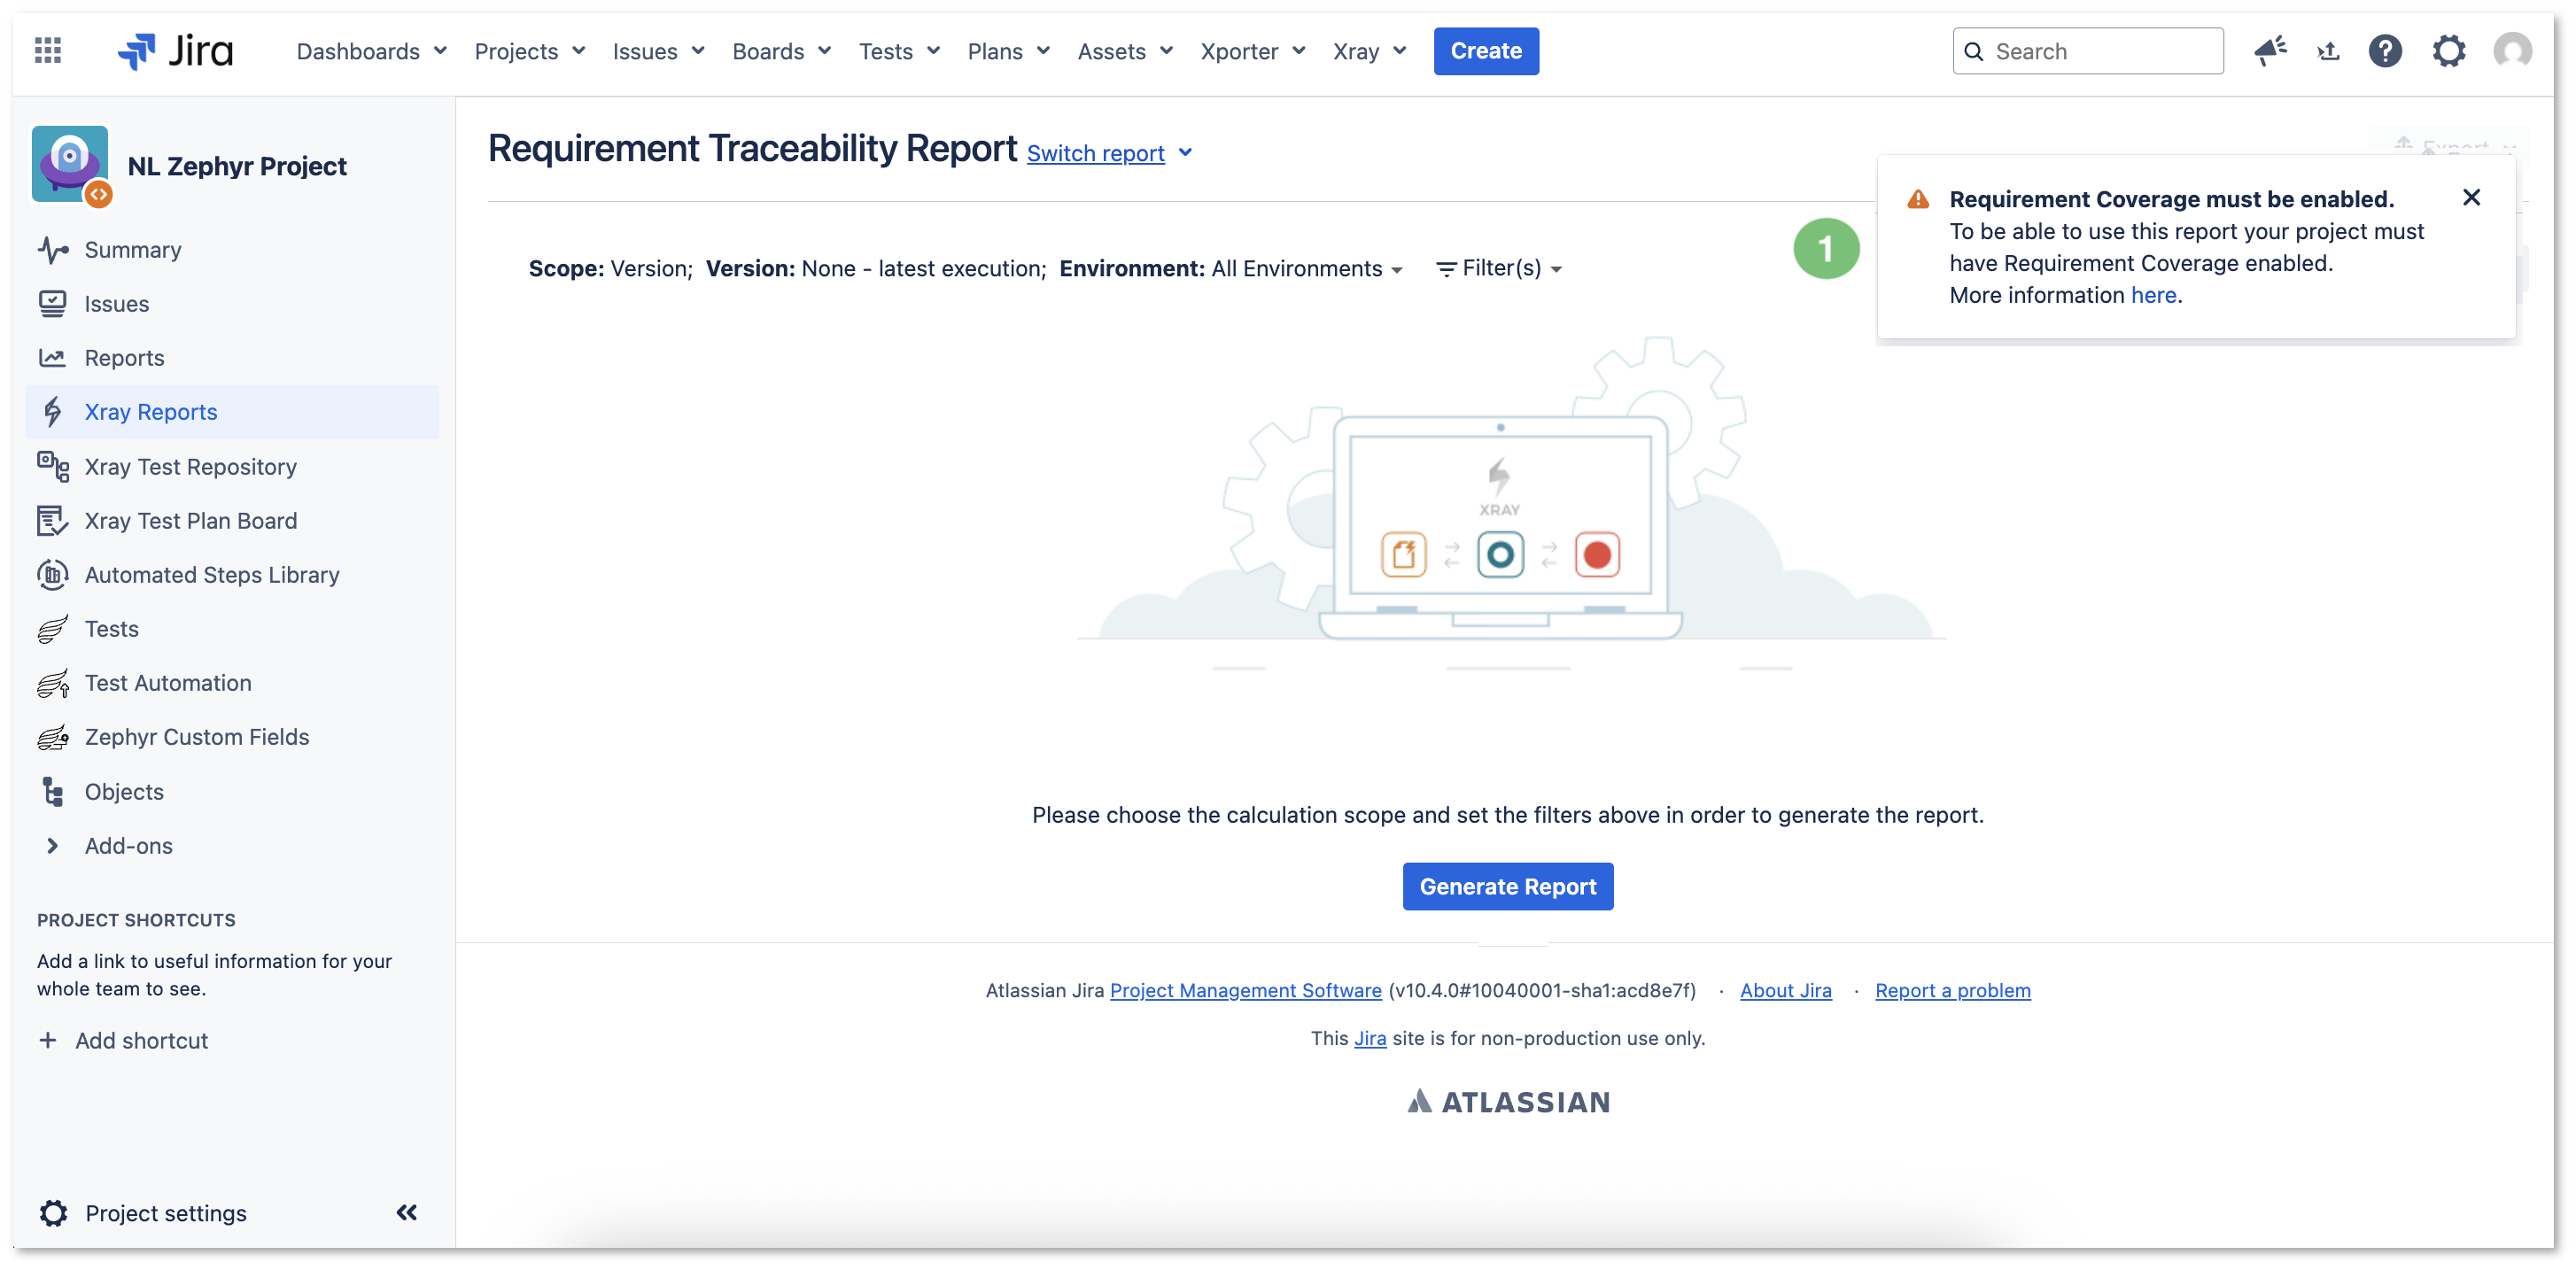Open the Plans dropdown menu
Viewport: 2576px width, 1270px height.
pyautogui.click(x=1008, y=51)
